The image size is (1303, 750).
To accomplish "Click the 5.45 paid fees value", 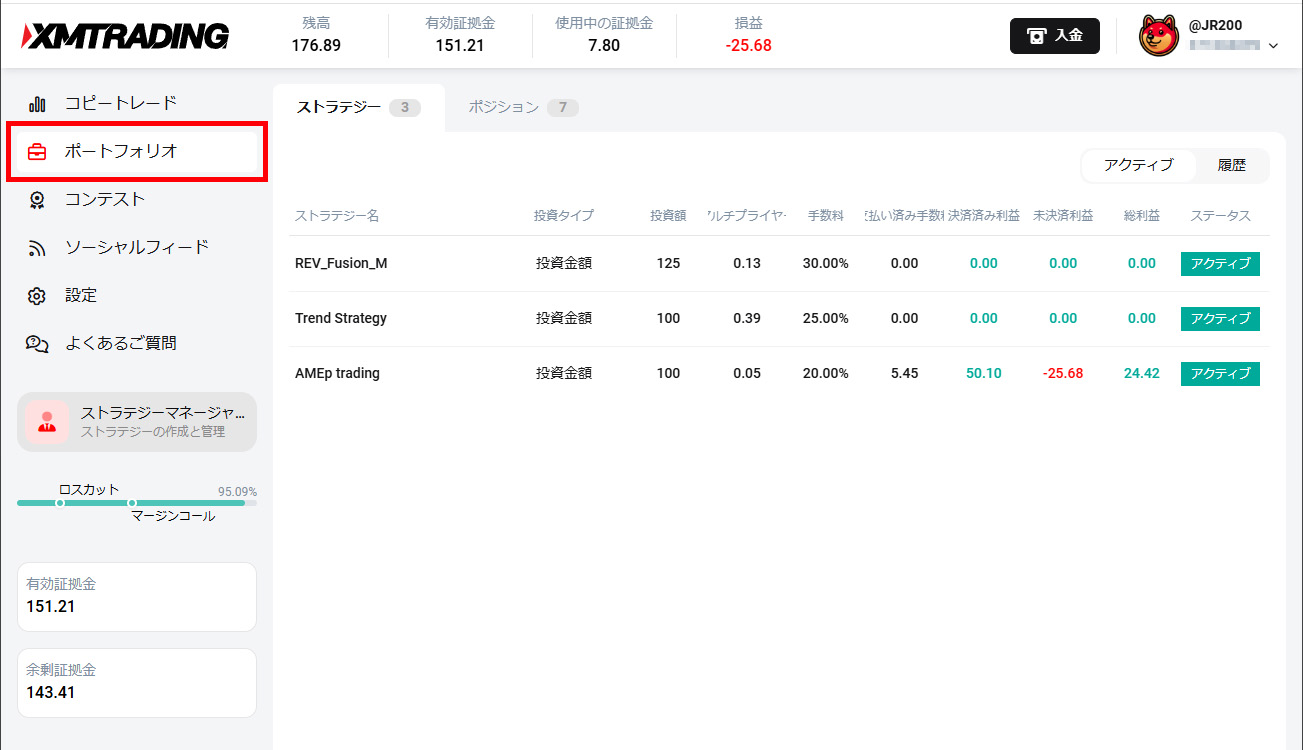I will pyautogui.click(x=904, y=374).
